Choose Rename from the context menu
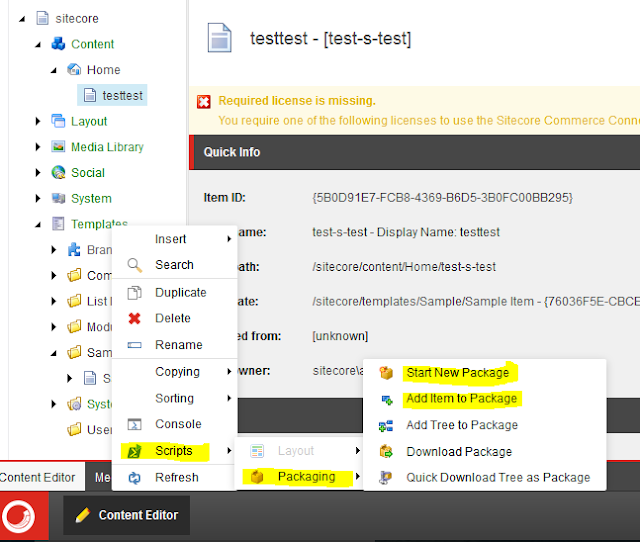This screenshot has width=640, height=542. point(175,345)
